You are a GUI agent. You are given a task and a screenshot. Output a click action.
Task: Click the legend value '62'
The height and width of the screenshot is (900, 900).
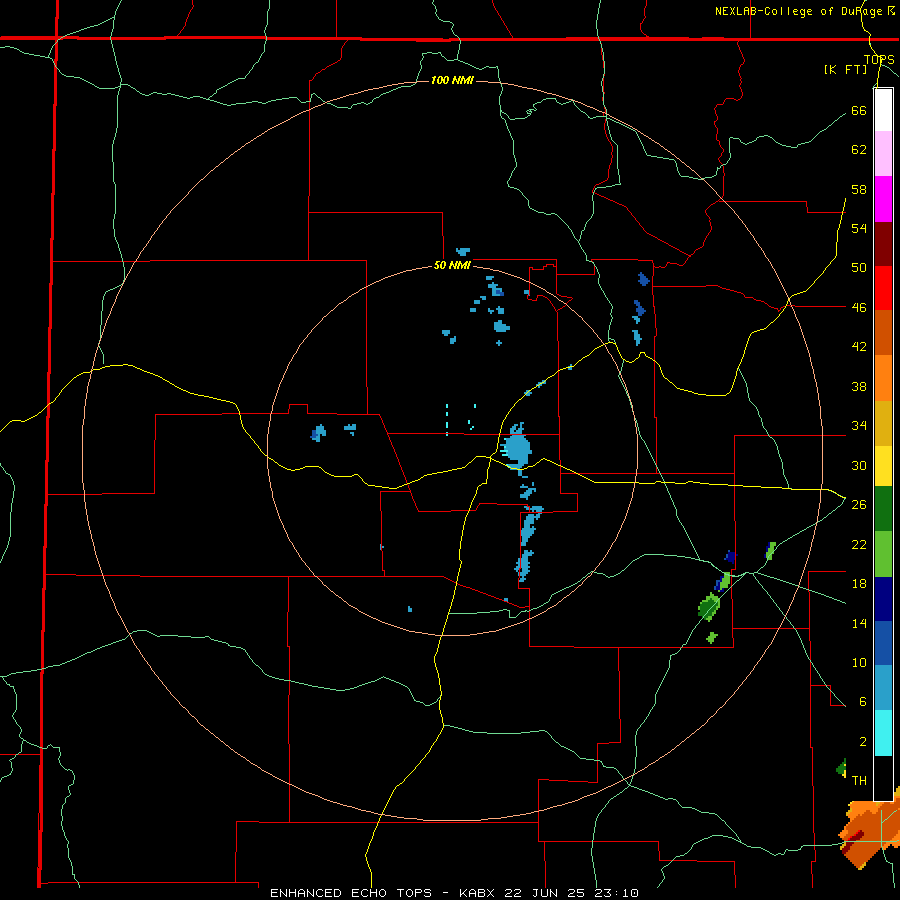(859, 150)
